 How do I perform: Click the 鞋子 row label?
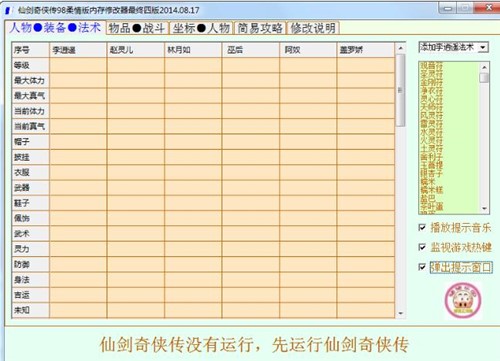tap(30, 203)
